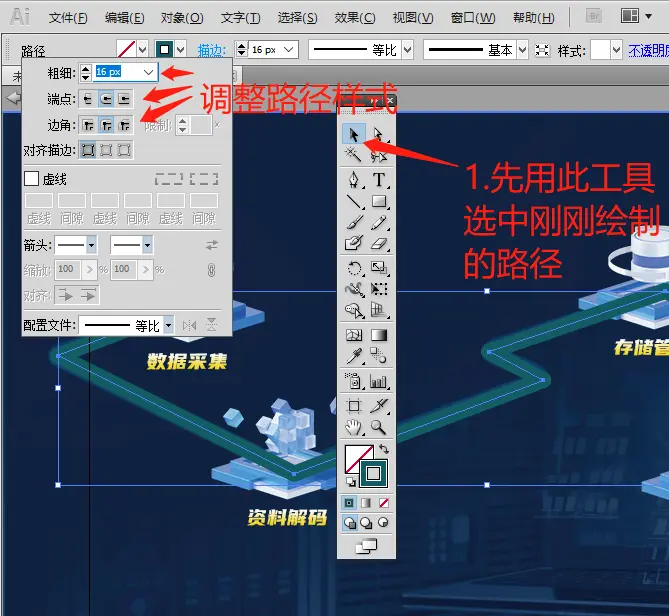Increase control bar stroke weight with stepper

pos(242,46)
